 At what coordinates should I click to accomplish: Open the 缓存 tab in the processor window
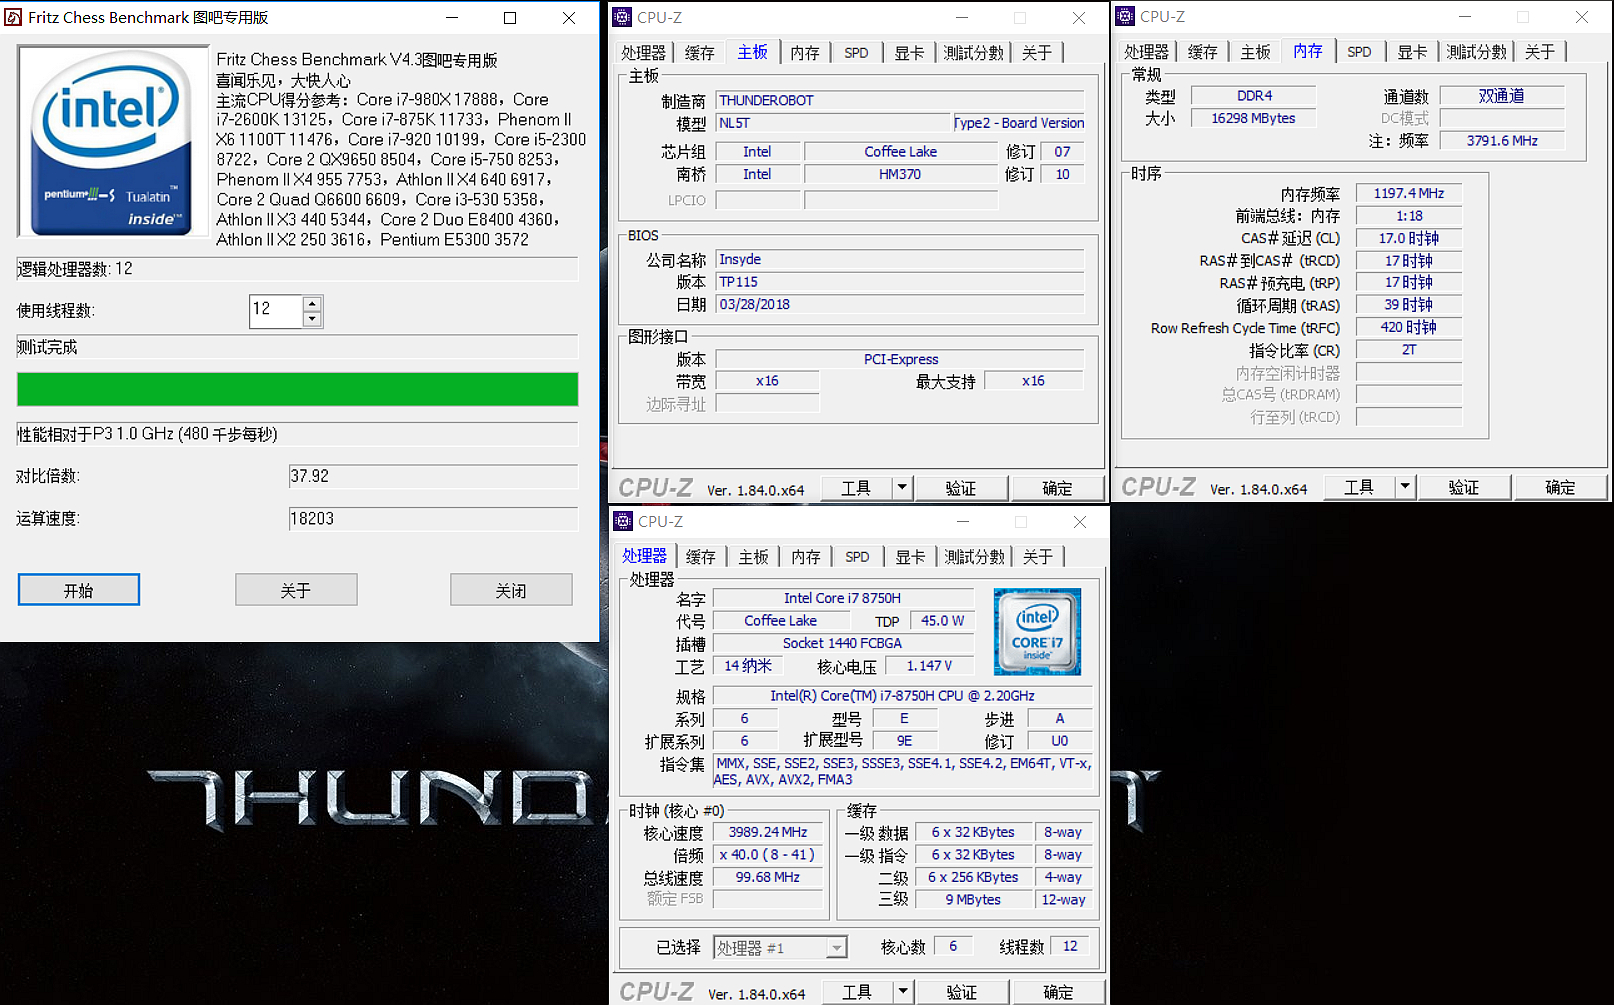700,557
